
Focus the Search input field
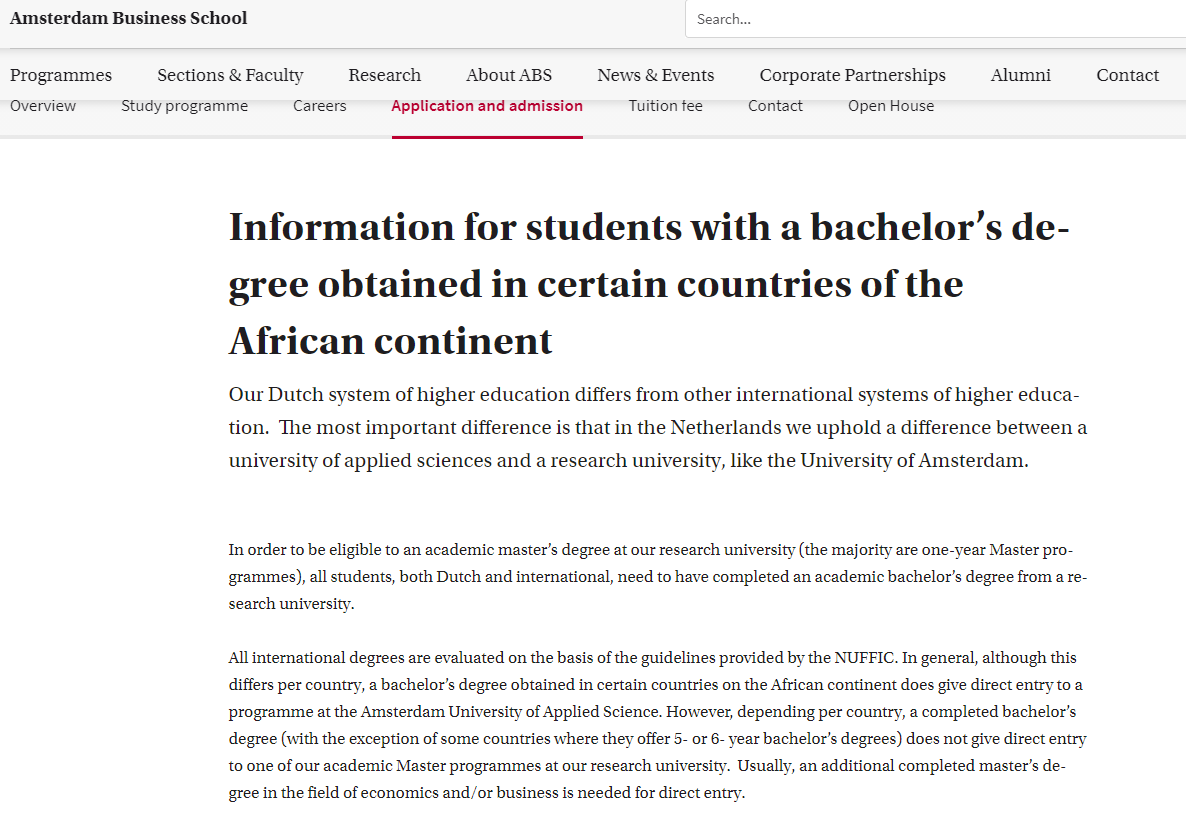[935, 19]
